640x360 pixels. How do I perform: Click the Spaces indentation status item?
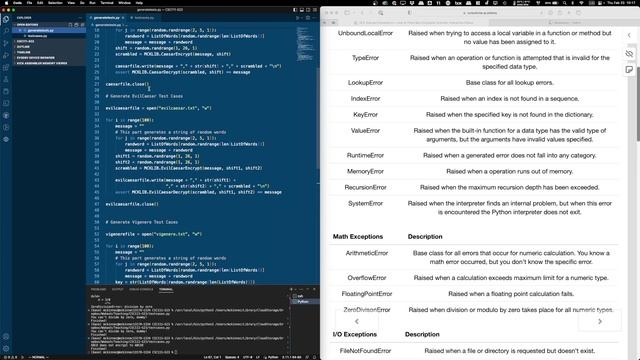[232, 357]
